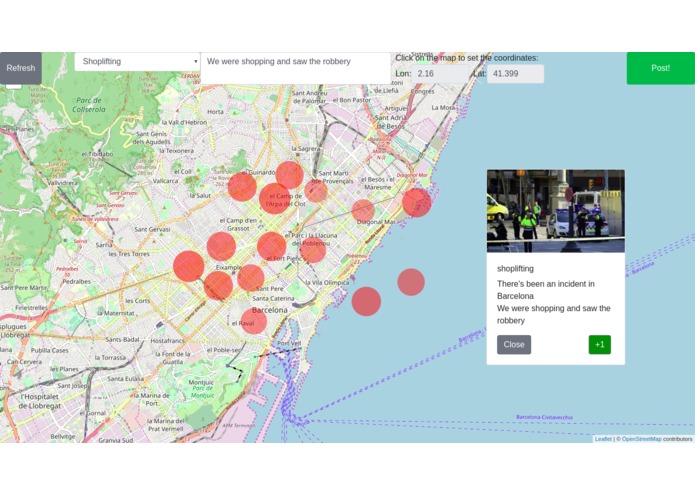Open the incident police photo thumbnail
The height and width of the screenshot is (494, 695).
[556, 211]
